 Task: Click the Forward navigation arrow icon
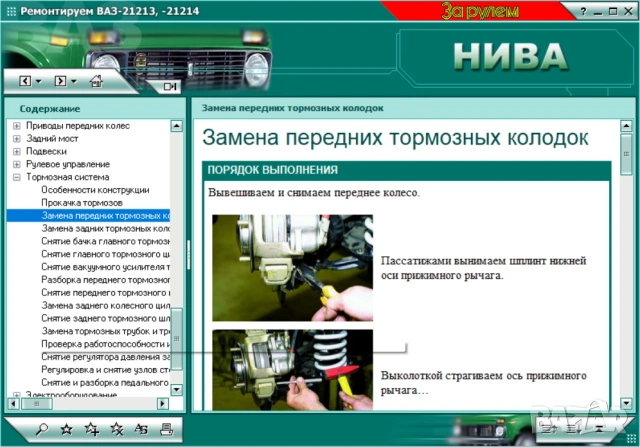(x=60, y=81)
